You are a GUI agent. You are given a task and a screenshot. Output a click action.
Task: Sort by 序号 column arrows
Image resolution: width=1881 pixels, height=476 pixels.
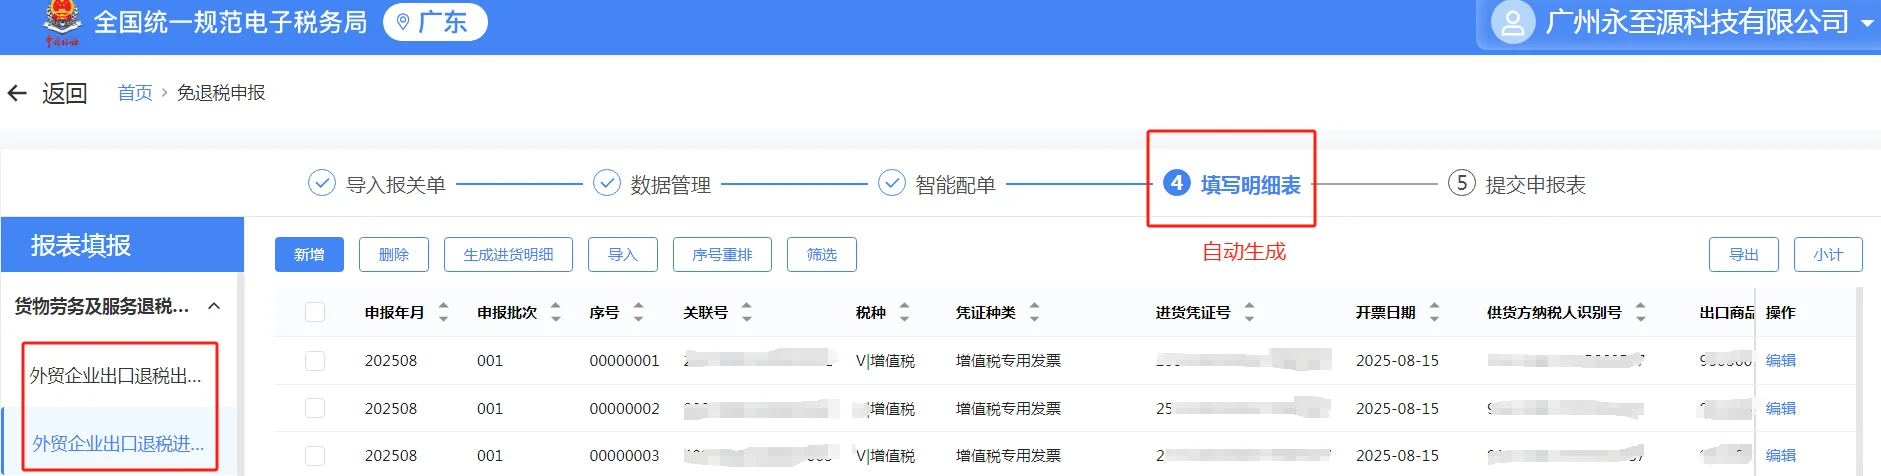[638, 312]
